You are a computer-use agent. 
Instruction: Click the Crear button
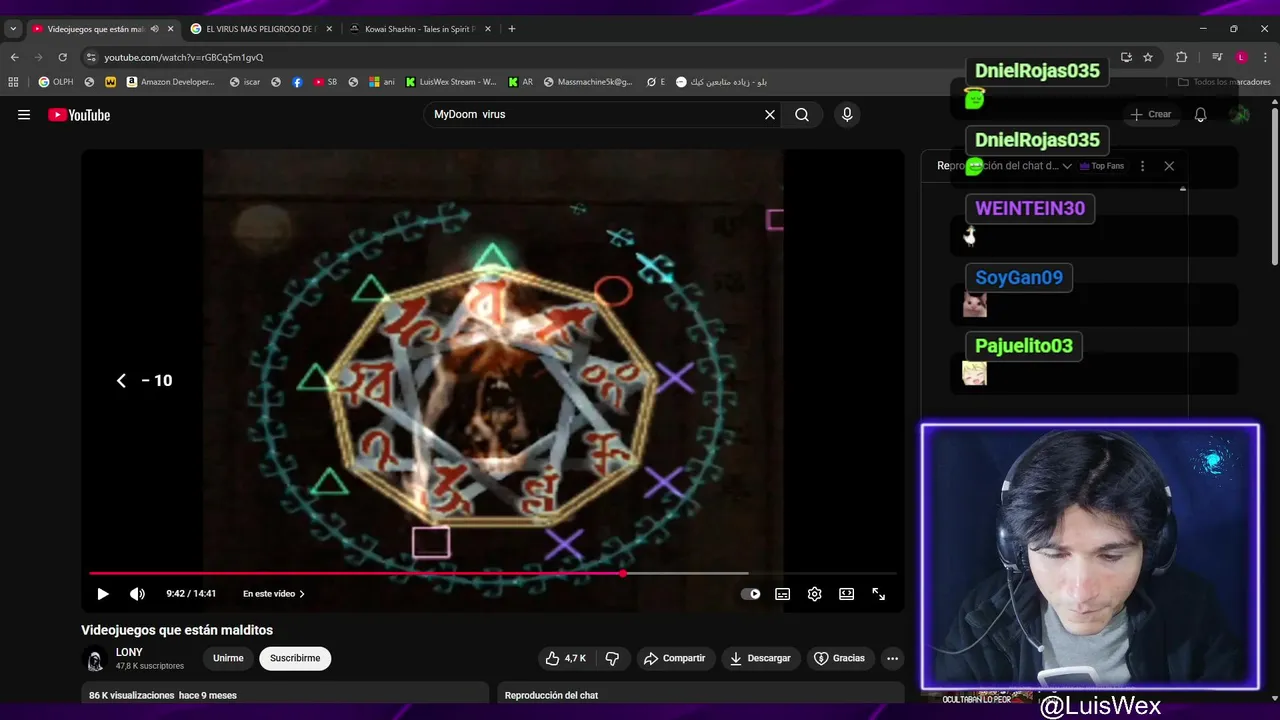[1150, 115]
